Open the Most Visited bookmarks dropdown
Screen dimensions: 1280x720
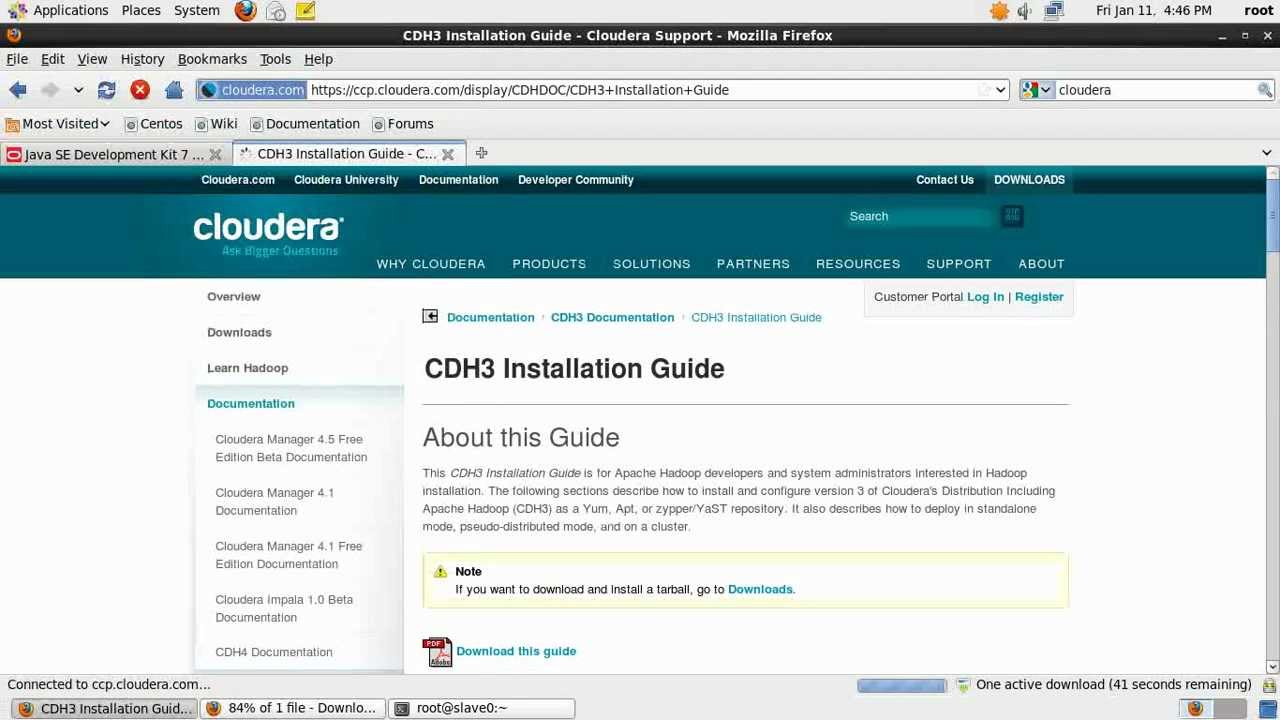click(57, 124)
